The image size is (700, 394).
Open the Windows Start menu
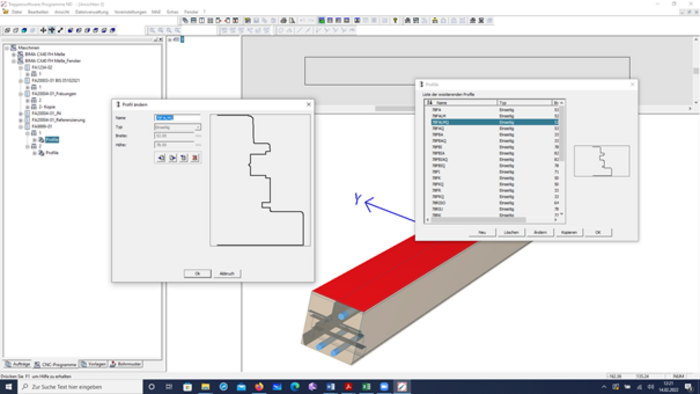(x=8, y=386)
